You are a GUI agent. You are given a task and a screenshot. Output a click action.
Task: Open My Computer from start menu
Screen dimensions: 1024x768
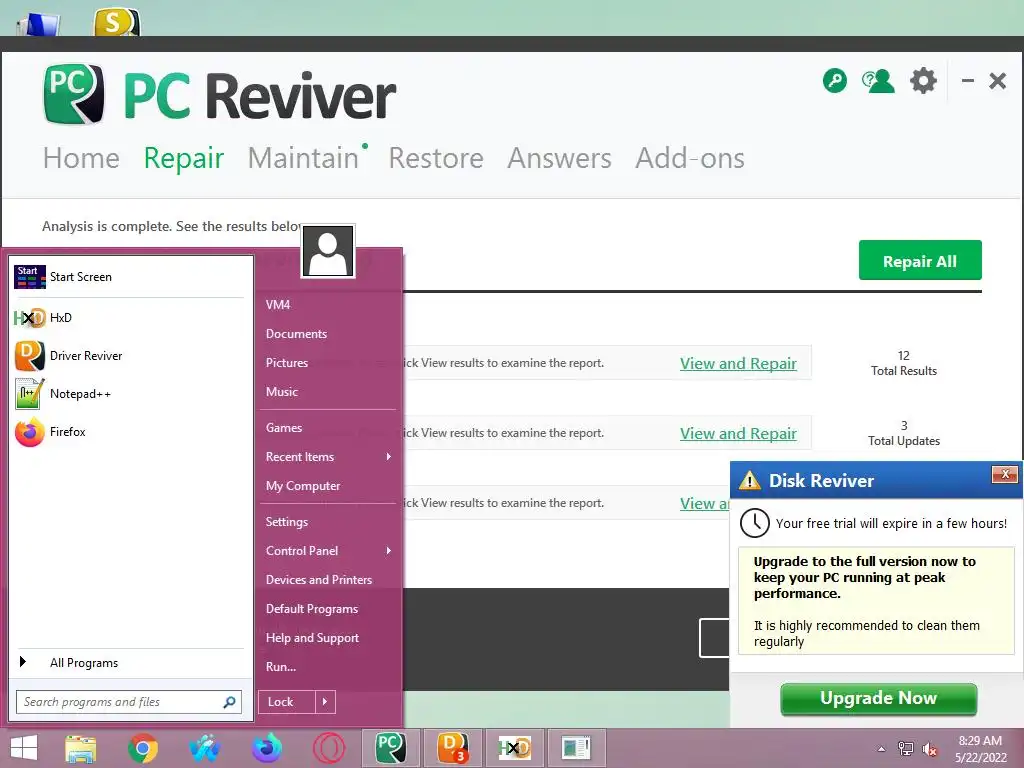click(303, 486)
